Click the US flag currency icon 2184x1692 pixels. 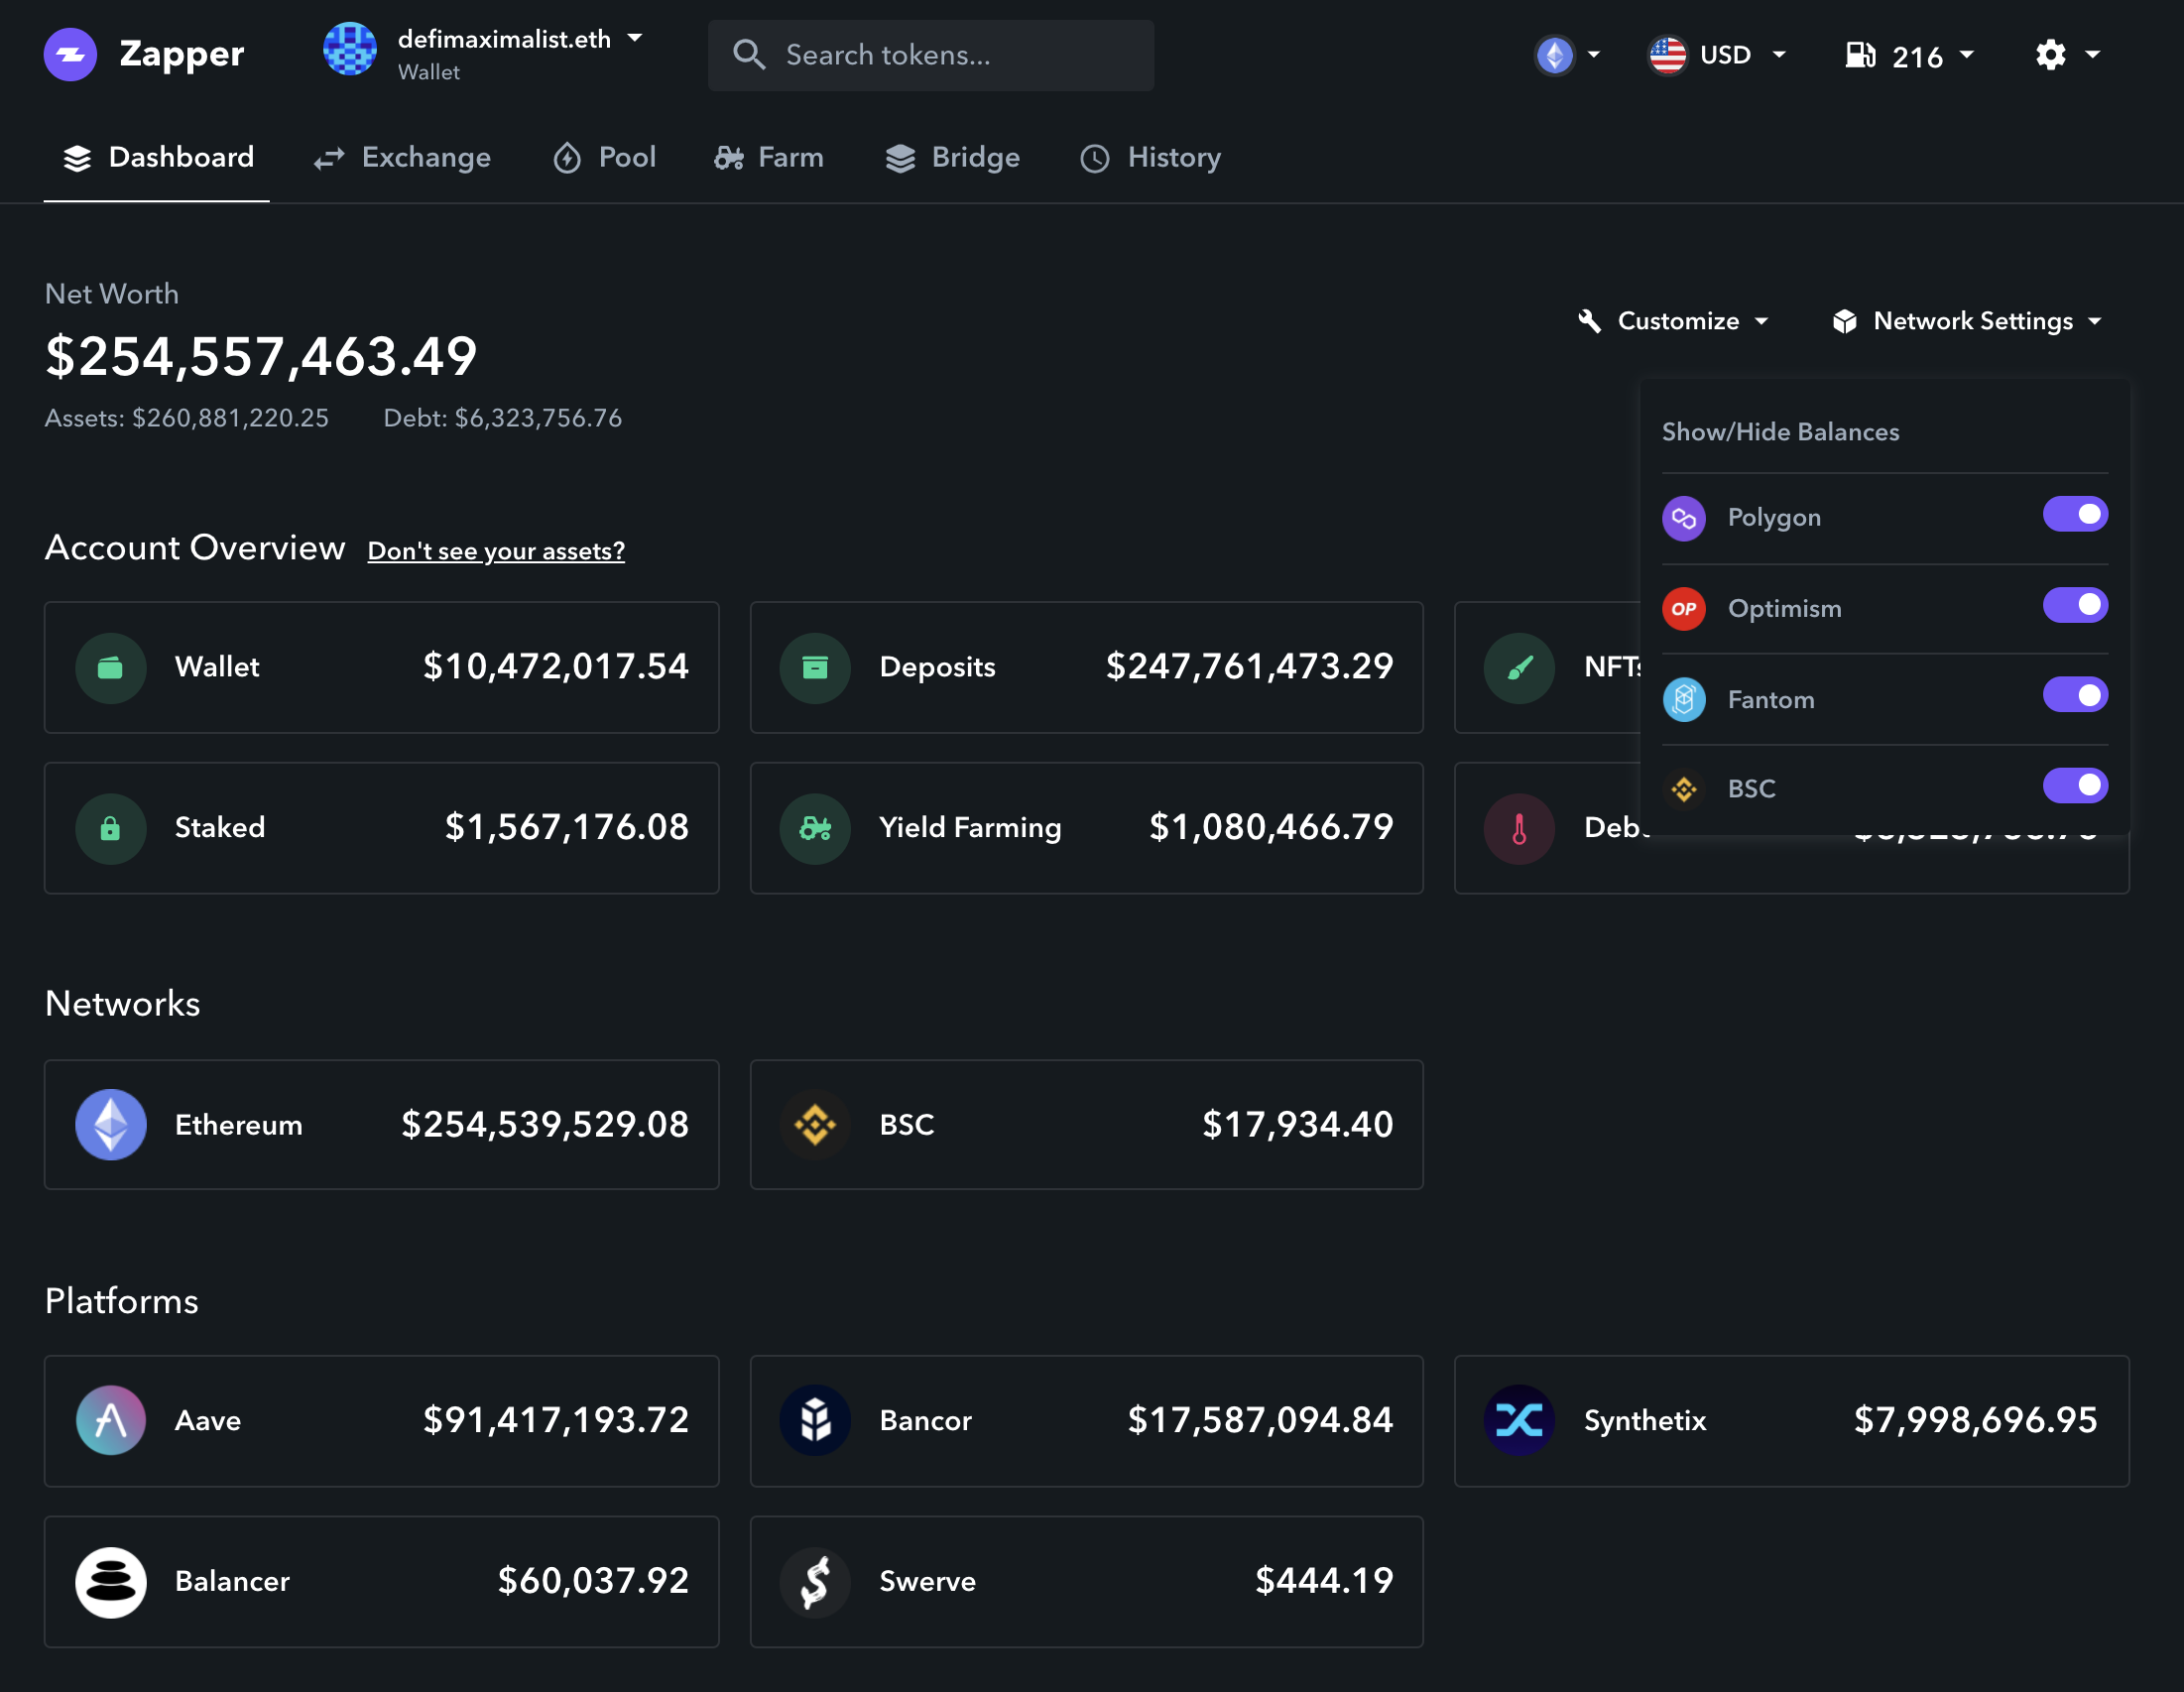(x=1667, y=55)
